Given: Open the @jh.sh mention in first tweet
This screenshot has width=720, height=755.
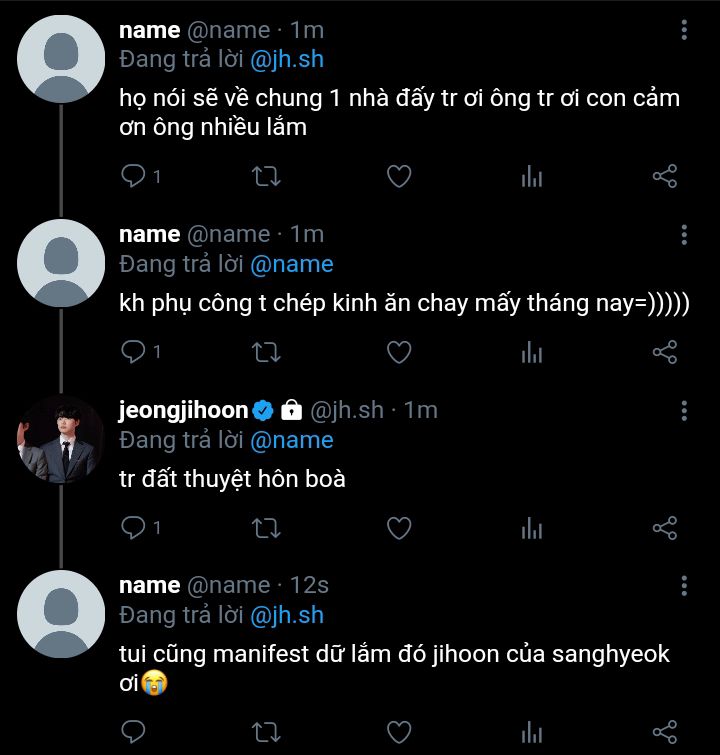Looking at the screenshot, I should [x=287, y=59].
